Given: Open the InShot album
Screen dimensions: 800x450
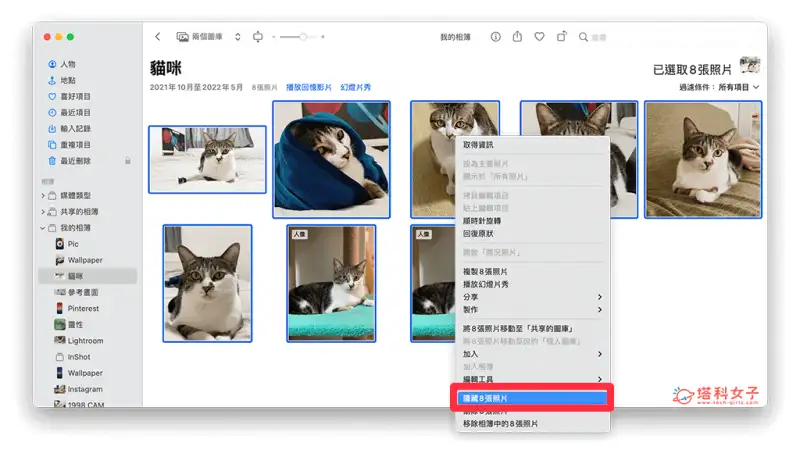Looking at the screenshot, I should point(79,357).
